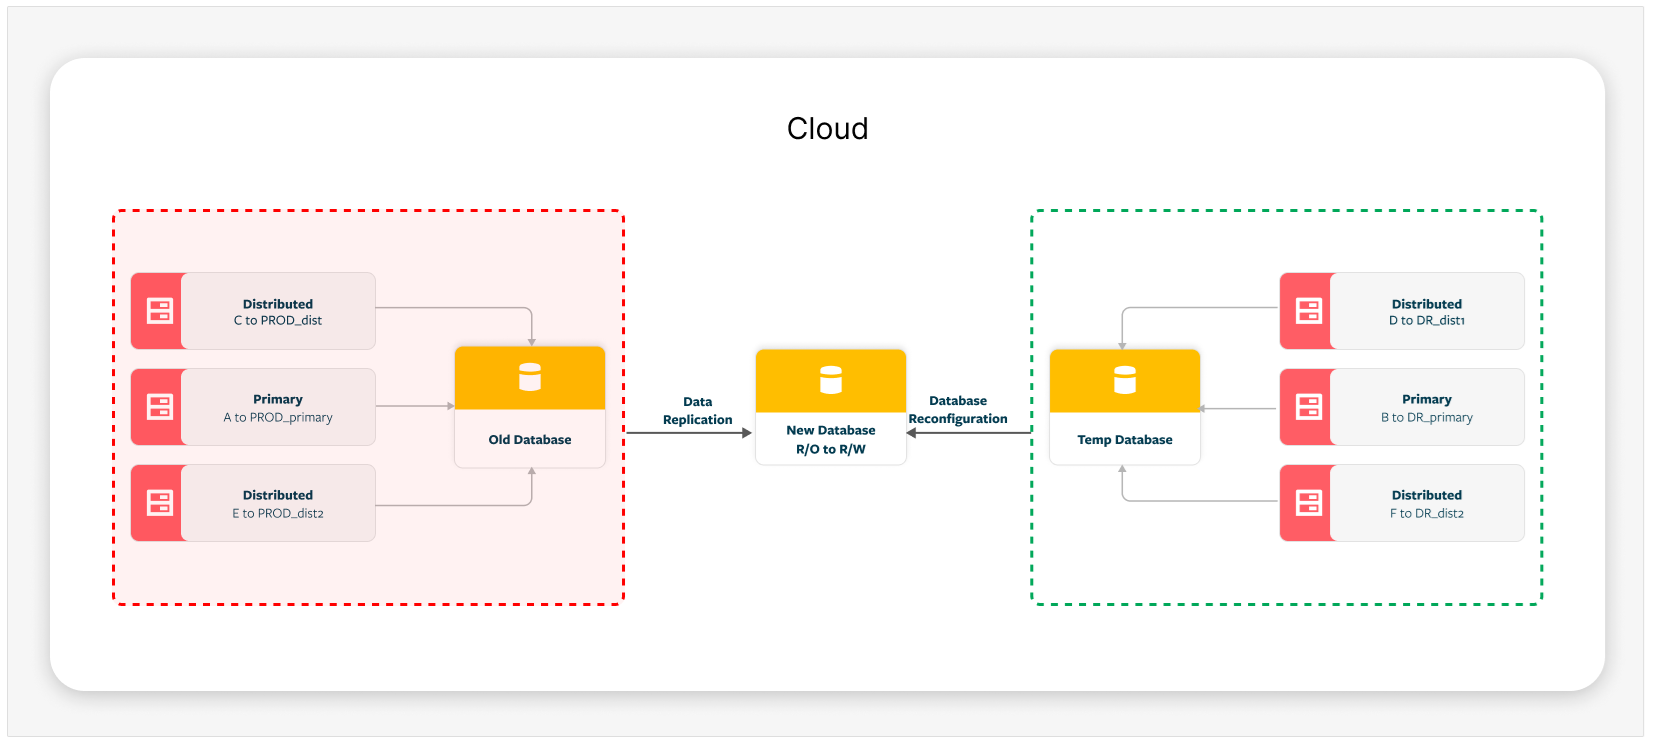The width and height of the screenshot is (1653, 743).
Task: Click the server icon beside C to PROD_dist
Action: tap(160, 311)
